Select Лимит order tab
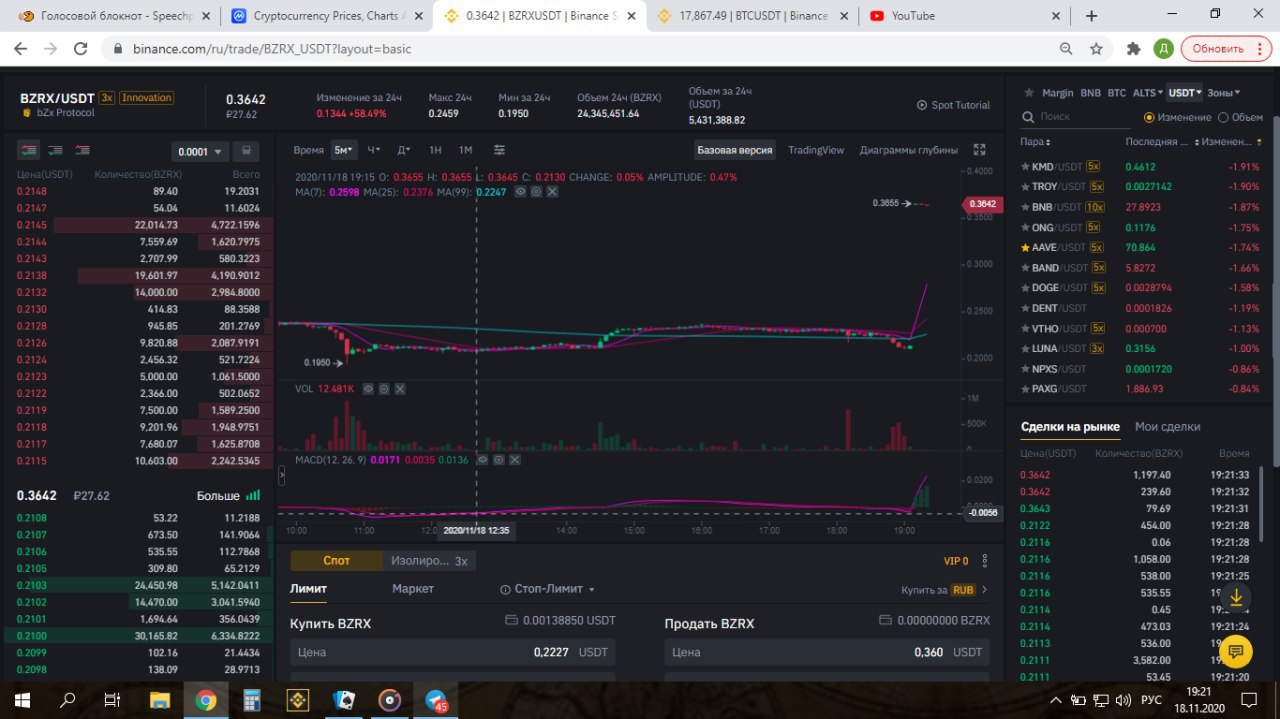 click(308, 589)
